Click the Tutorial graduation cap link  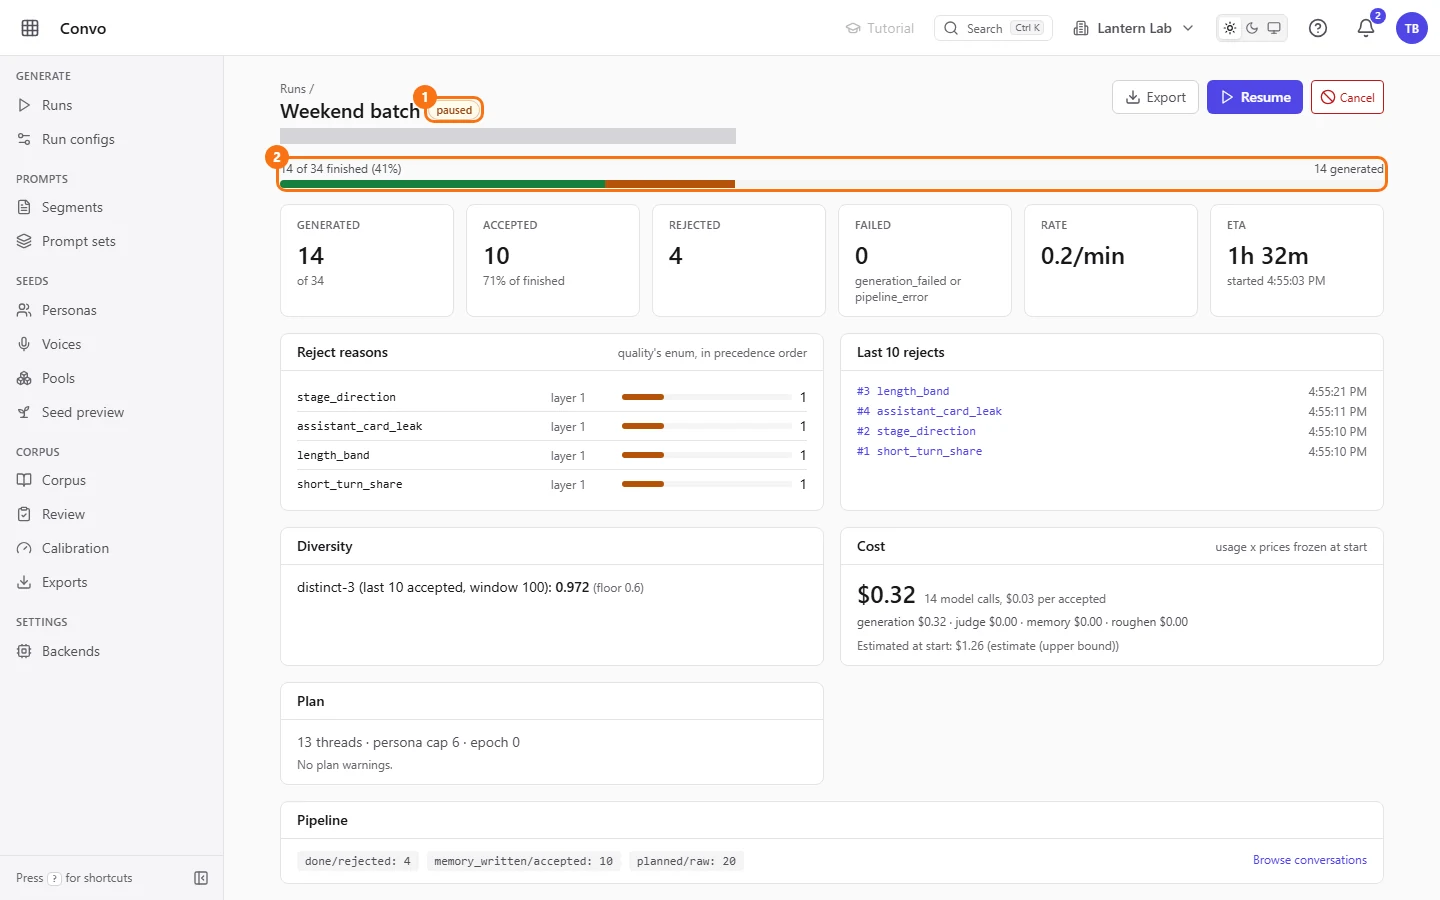880,28
